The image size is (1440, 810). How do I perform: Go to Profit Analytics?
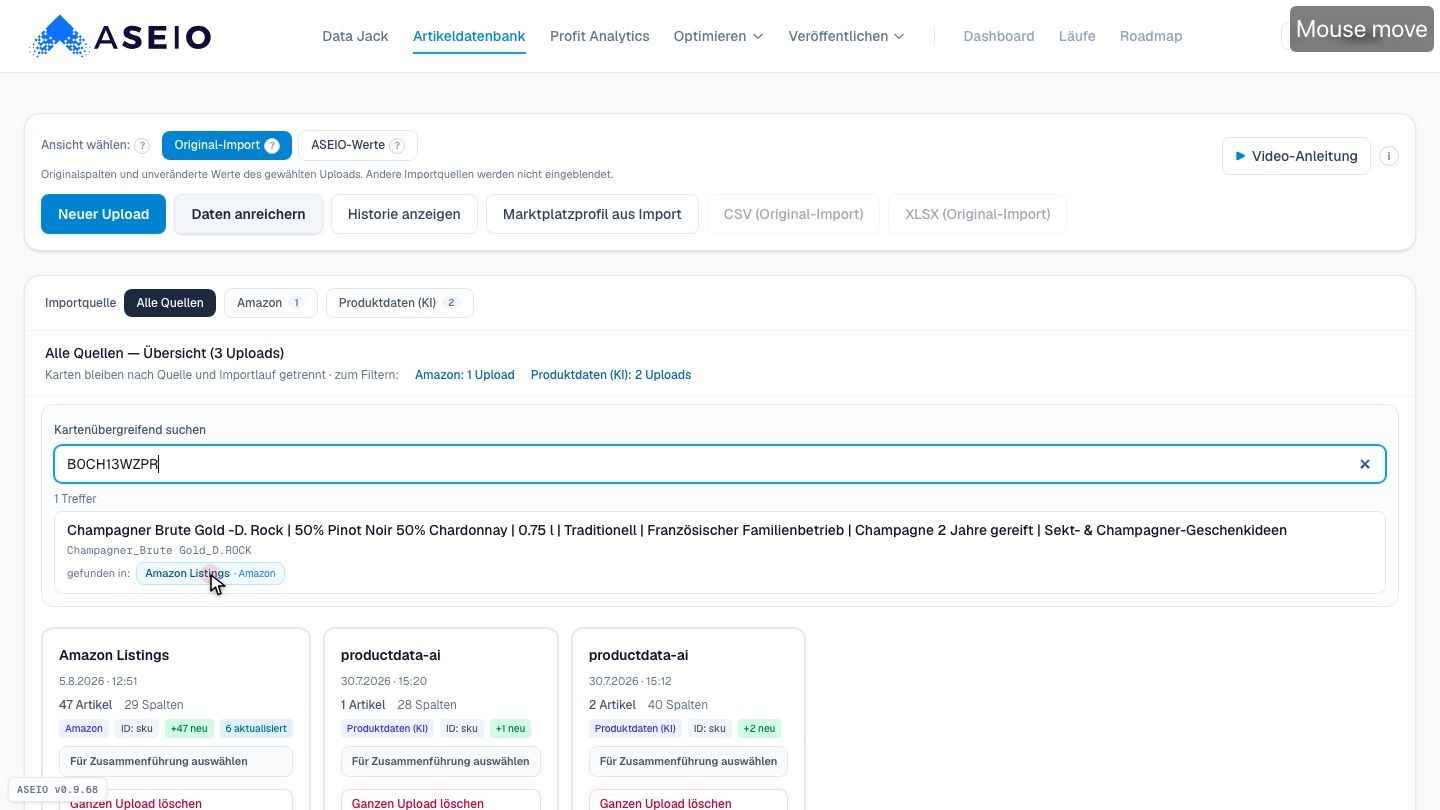(x=599, y=36)
